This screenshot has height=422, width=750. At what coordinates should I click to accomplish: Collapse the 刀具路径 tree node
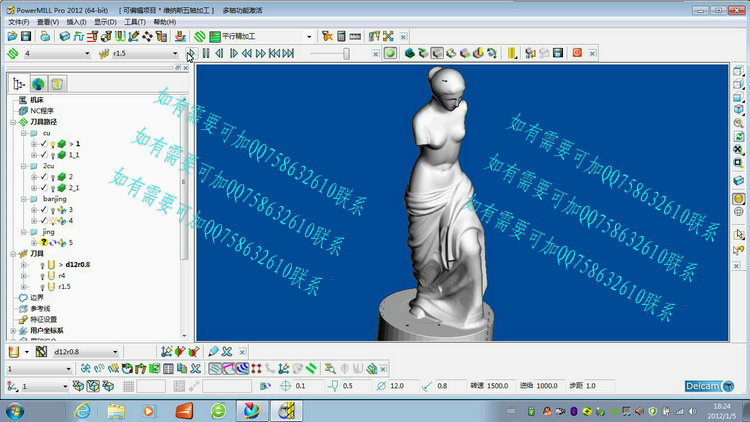coord(13,122)
